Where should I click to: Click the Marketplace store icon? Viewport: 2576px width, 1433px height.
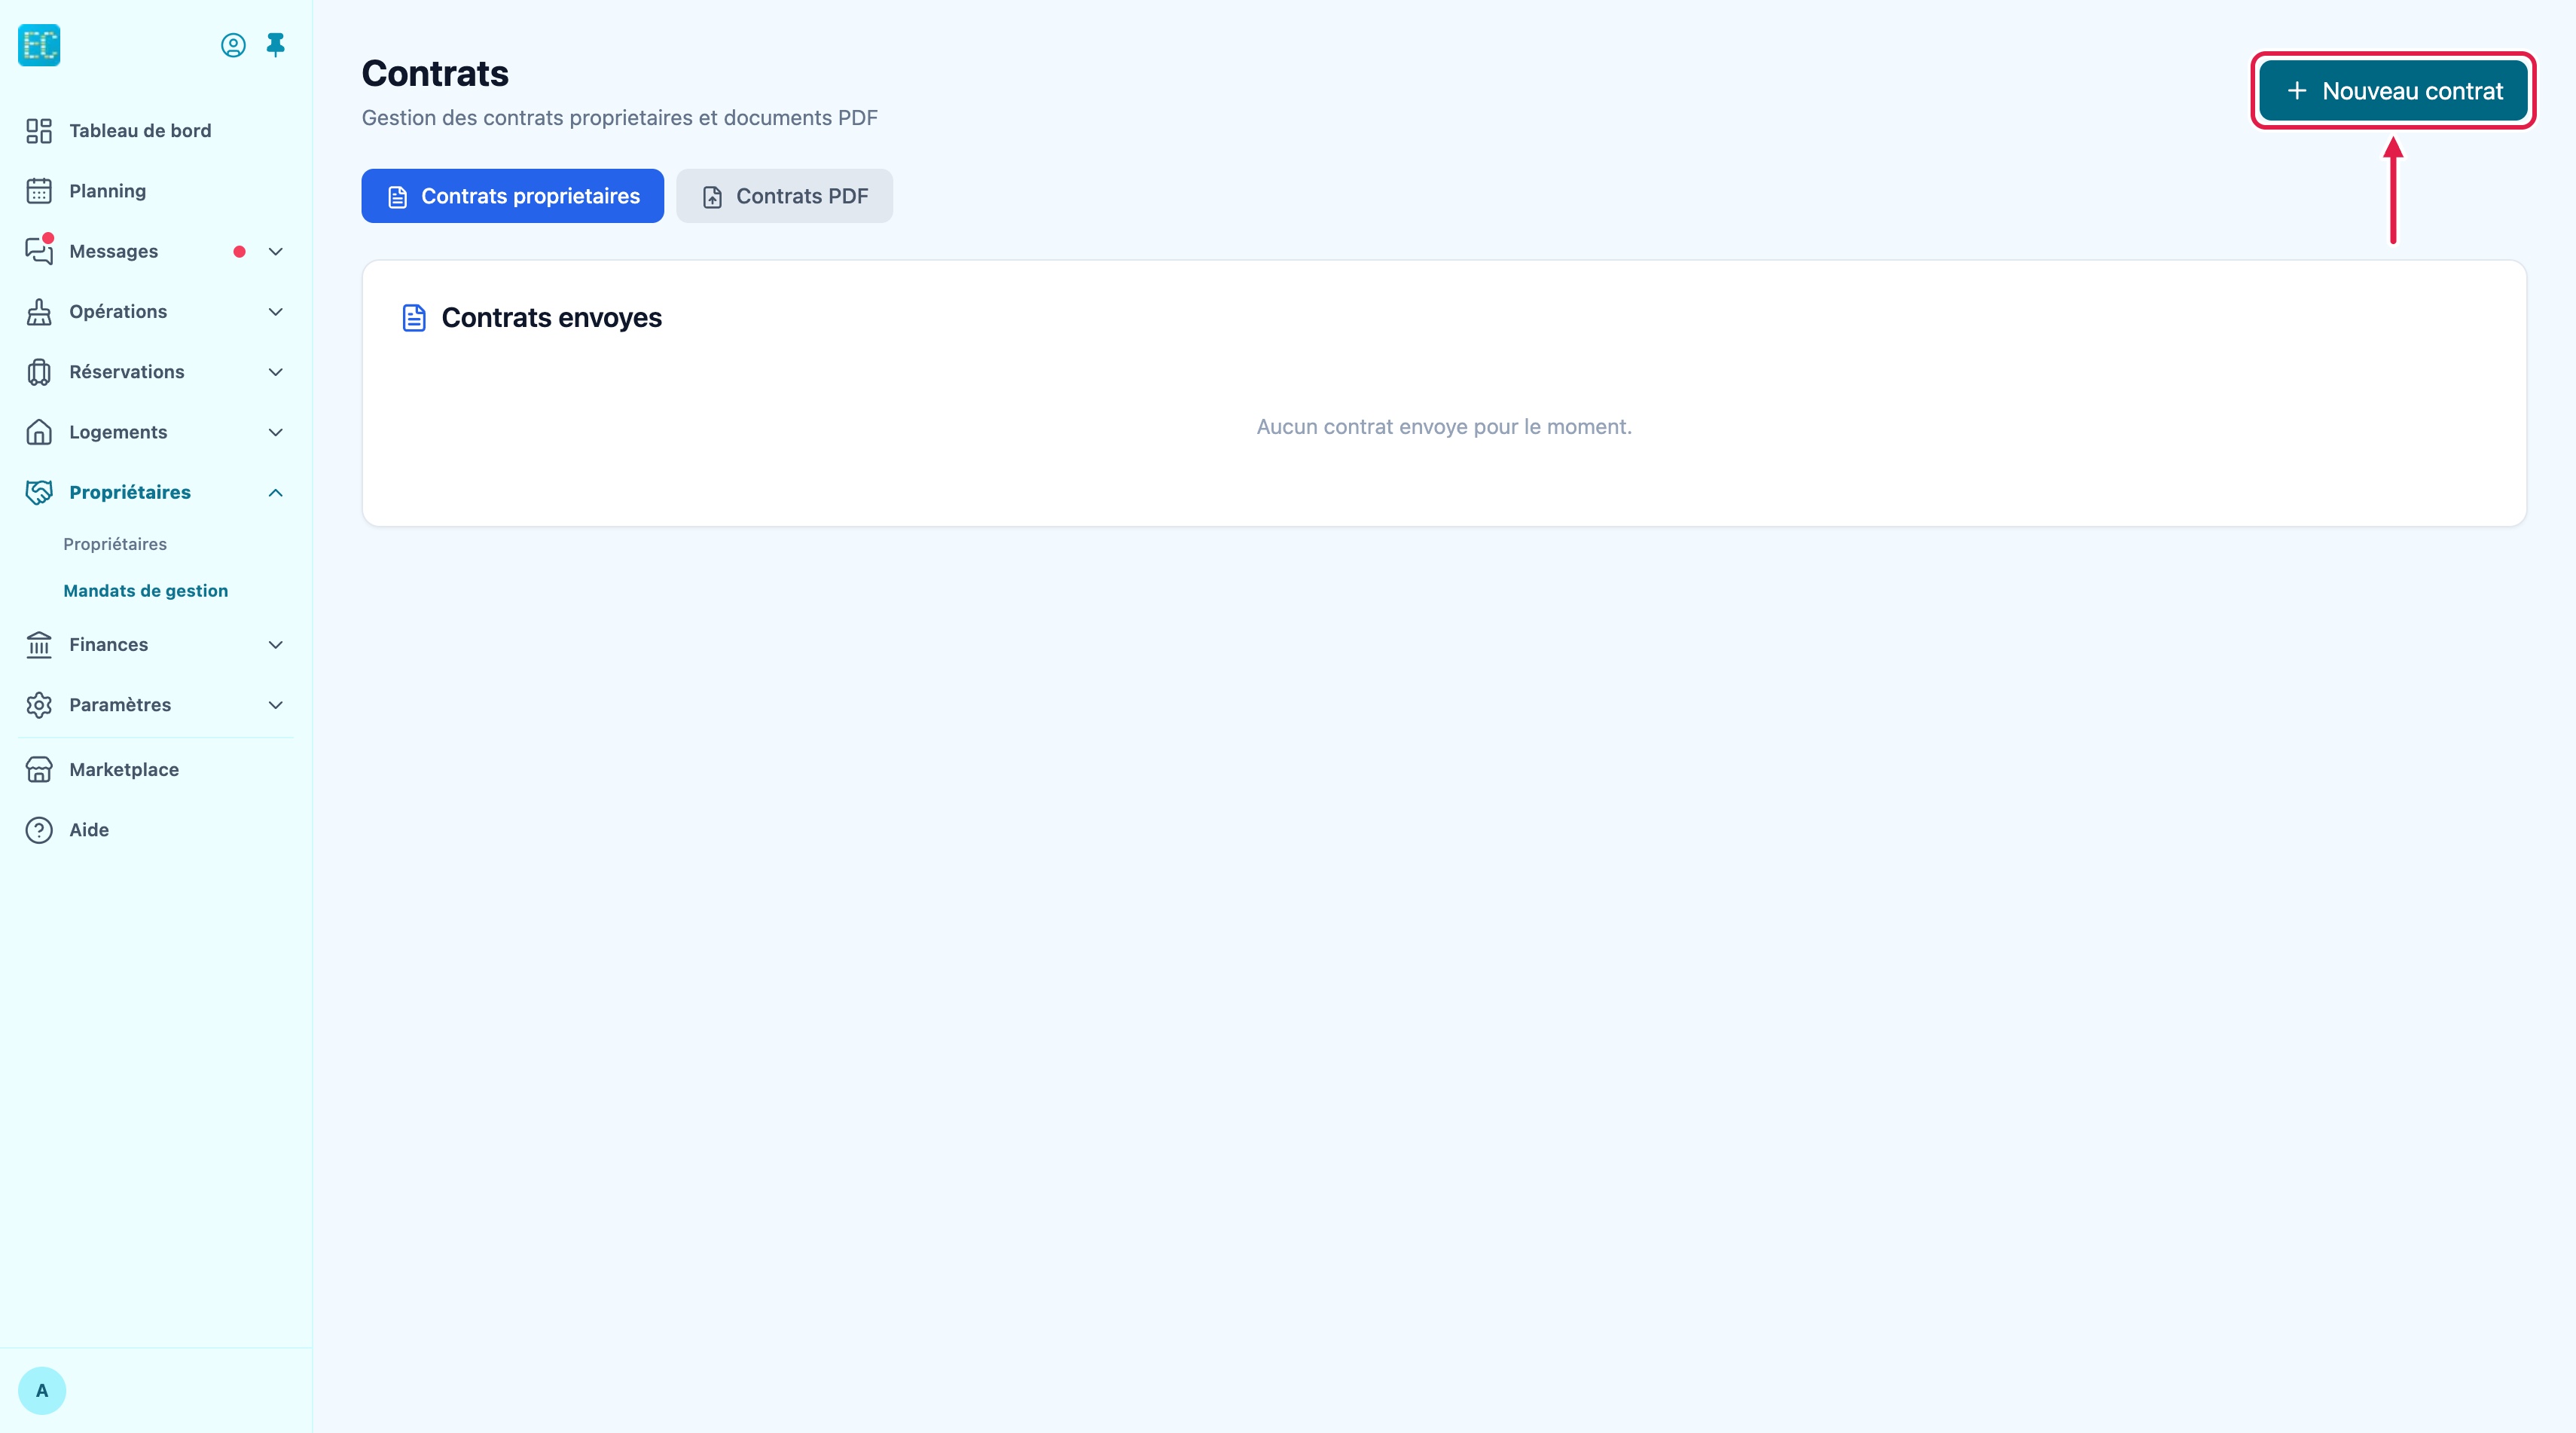click(39, 770)
